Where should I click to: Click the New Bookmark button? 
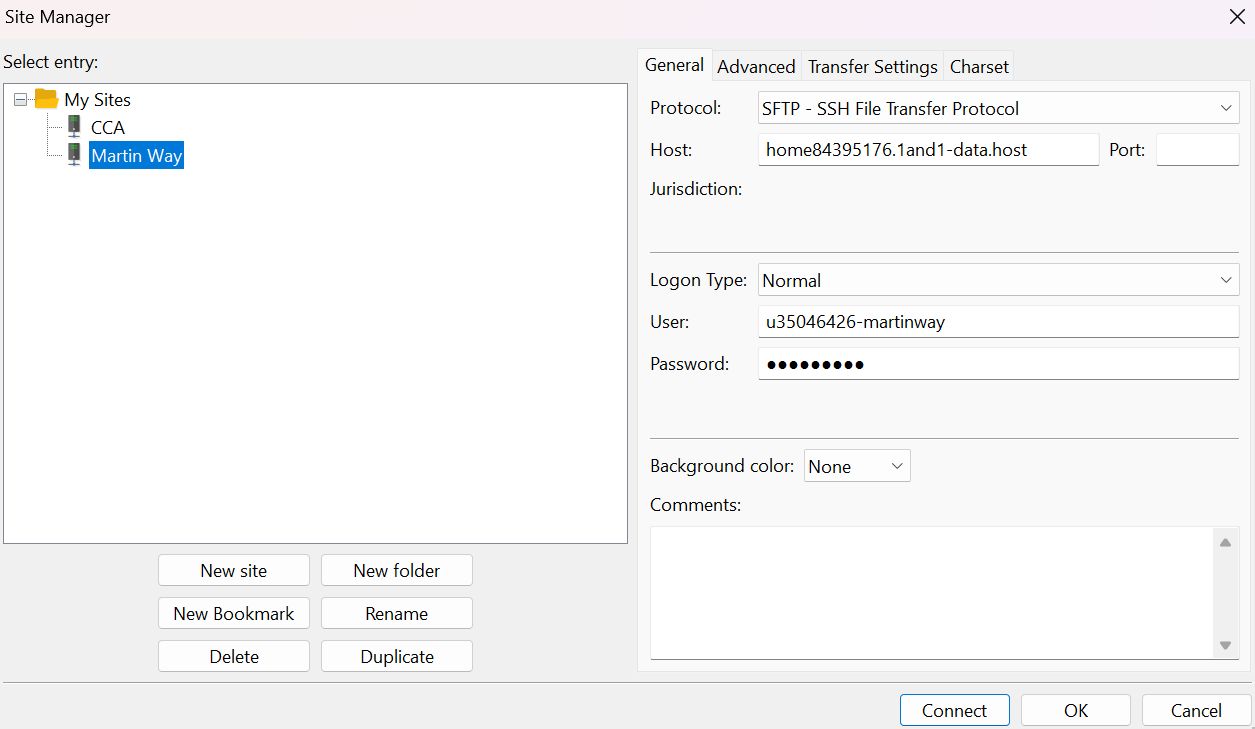[x=233, y=614]
